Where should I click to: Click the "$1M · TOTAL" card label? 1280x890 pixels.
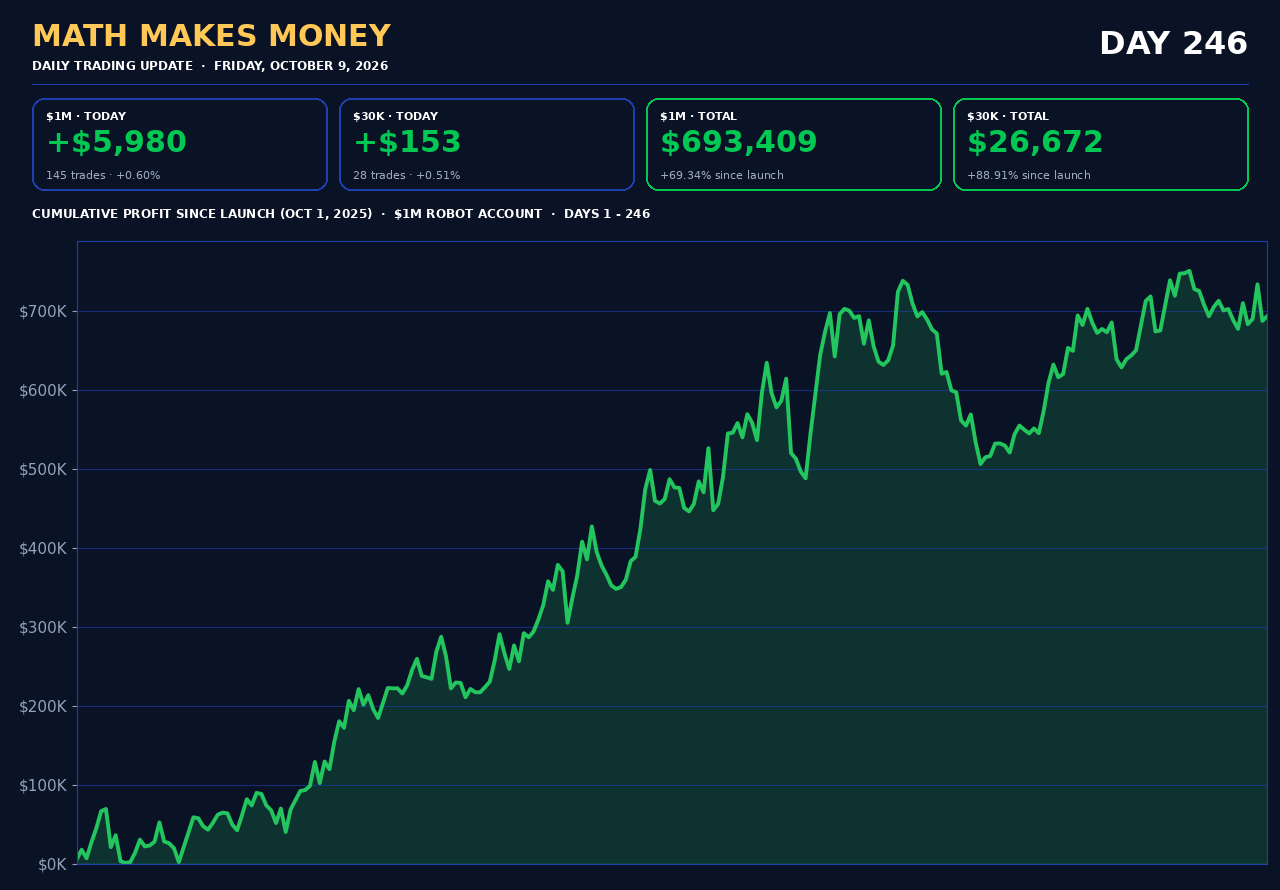pyautogui.click(x=698, y=117)
